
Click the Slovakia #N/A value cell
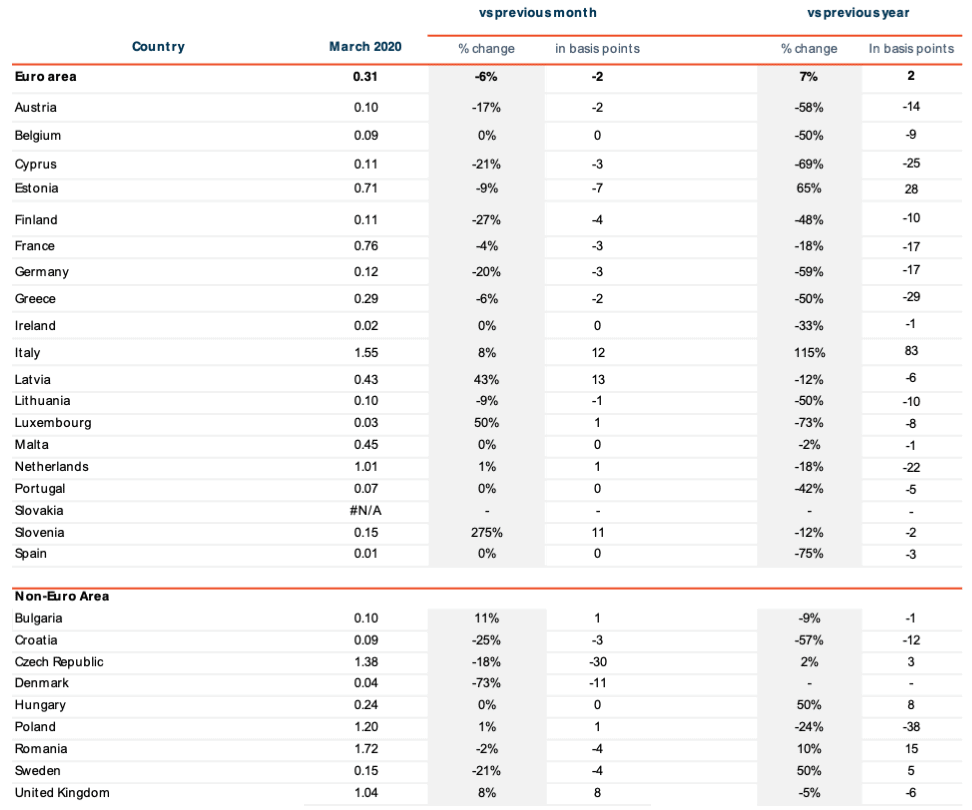click(365, 510)
